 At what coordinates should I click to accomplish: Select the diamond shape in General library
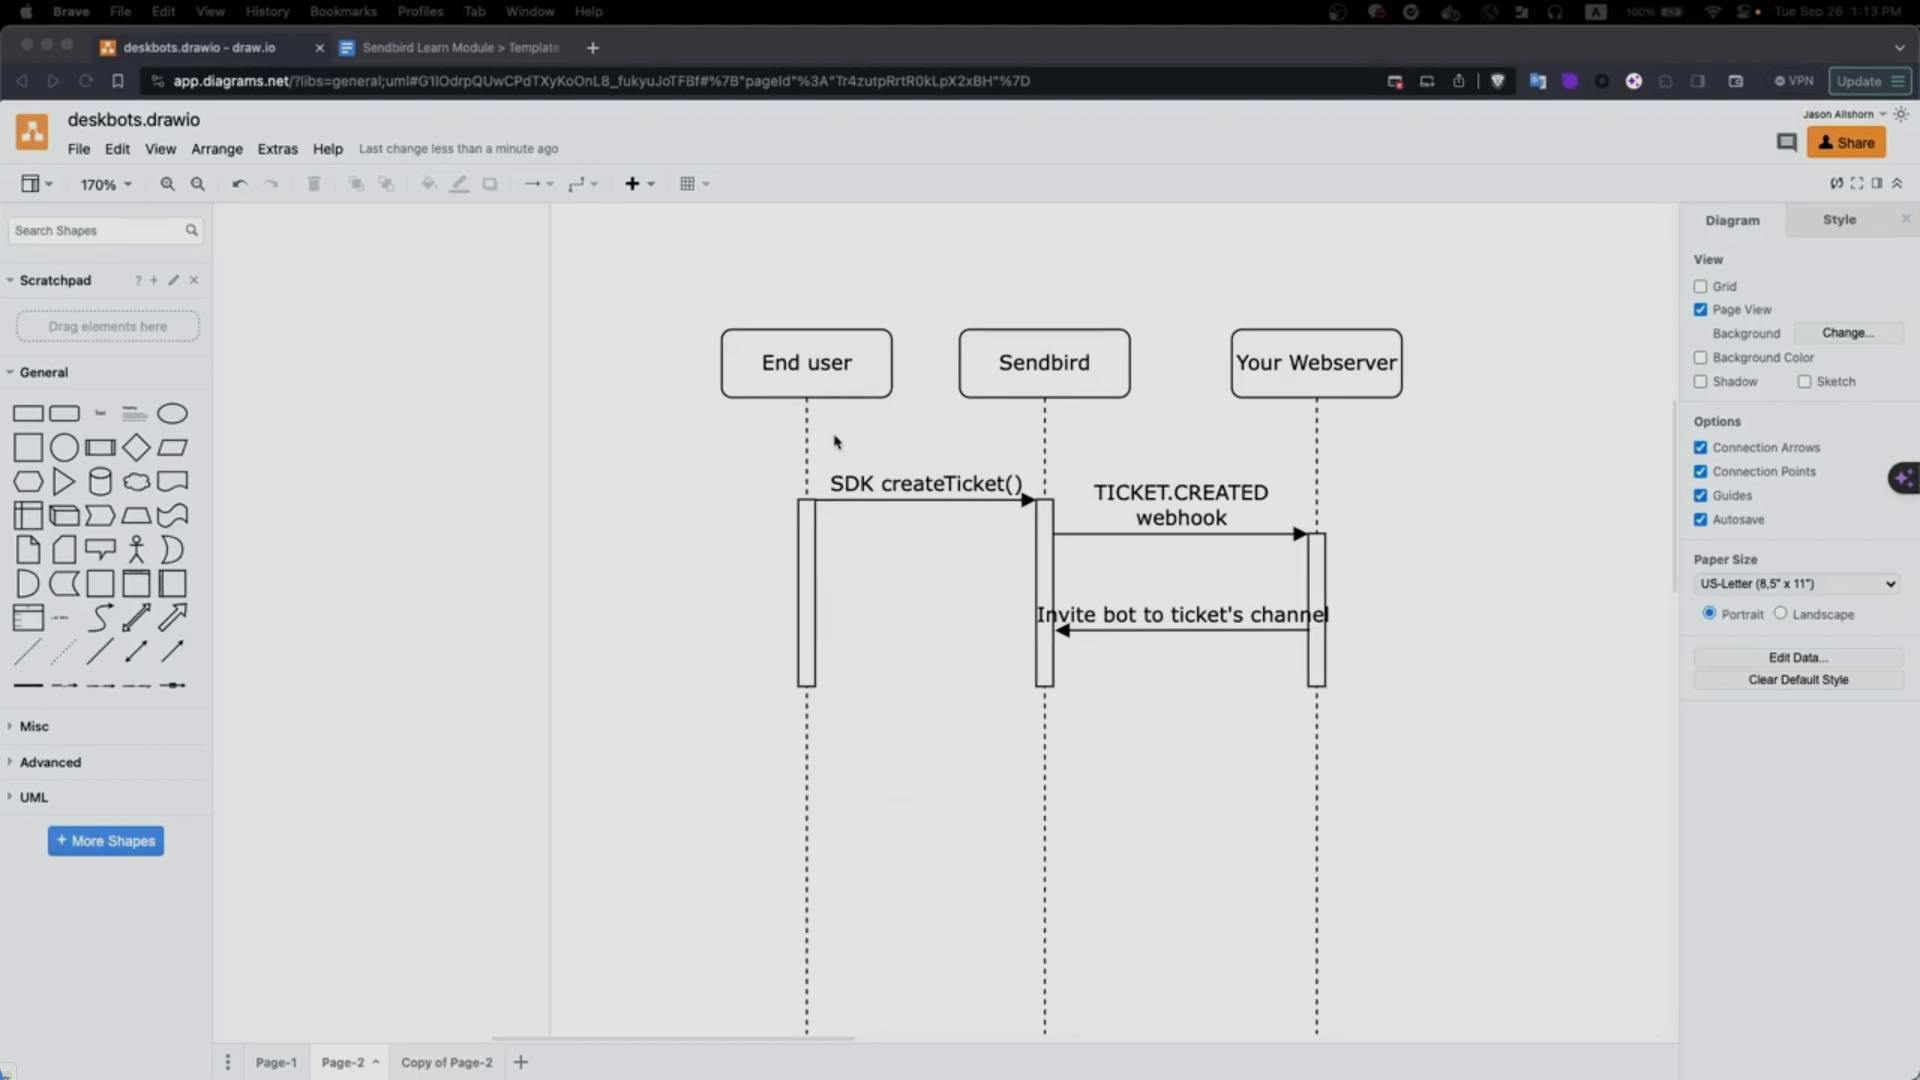click(x=136, y=447)
